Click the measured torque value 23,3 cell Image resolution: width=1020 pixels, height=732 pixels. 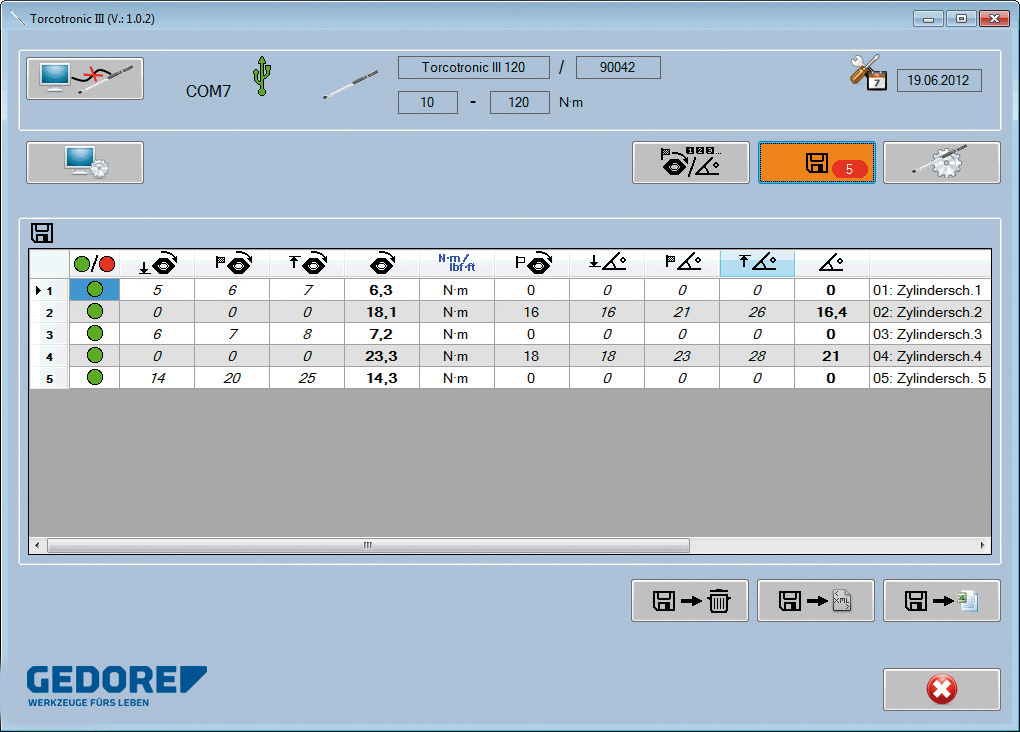pos(381,356)
